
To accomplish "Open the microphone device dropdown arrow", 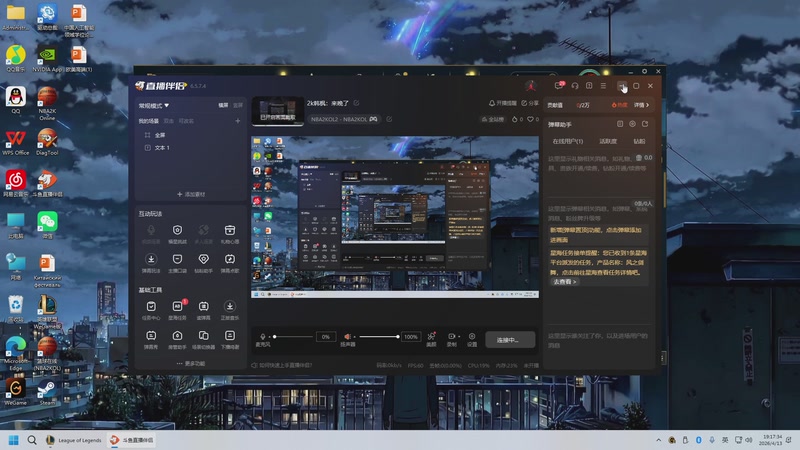I will (x=269, y=337).
